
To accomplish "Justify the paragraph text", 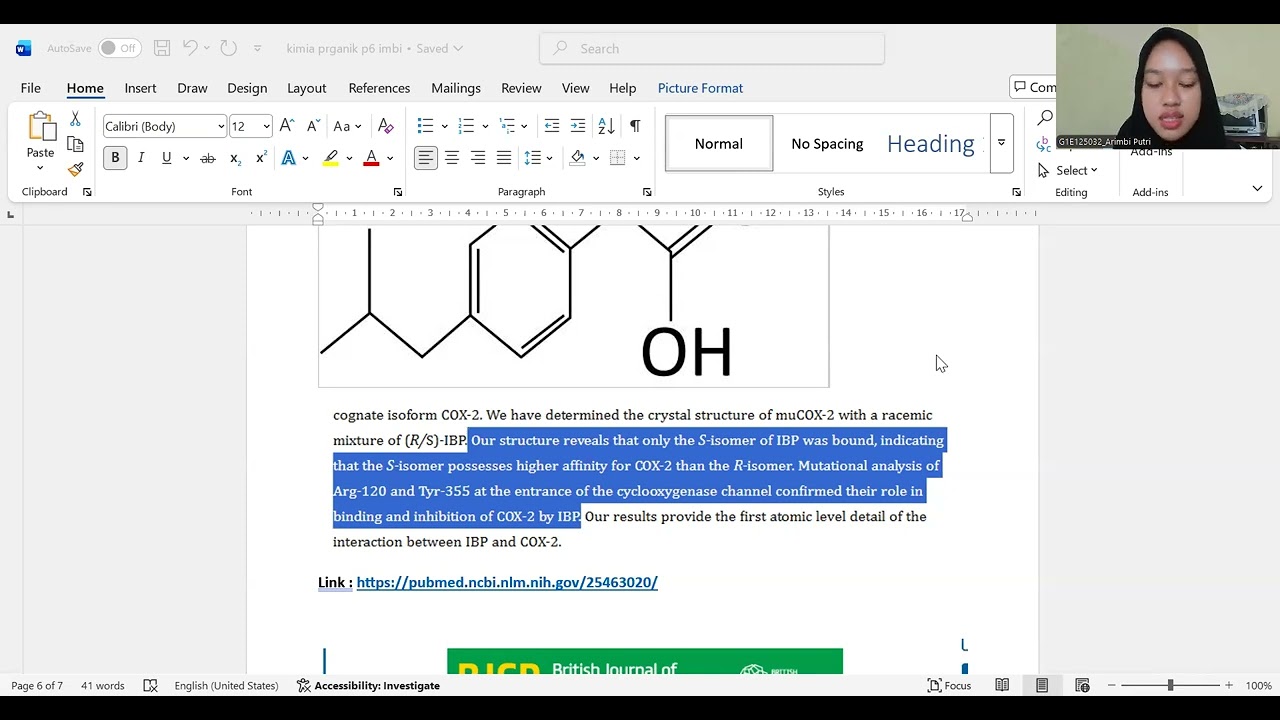I will click(504, 158).
